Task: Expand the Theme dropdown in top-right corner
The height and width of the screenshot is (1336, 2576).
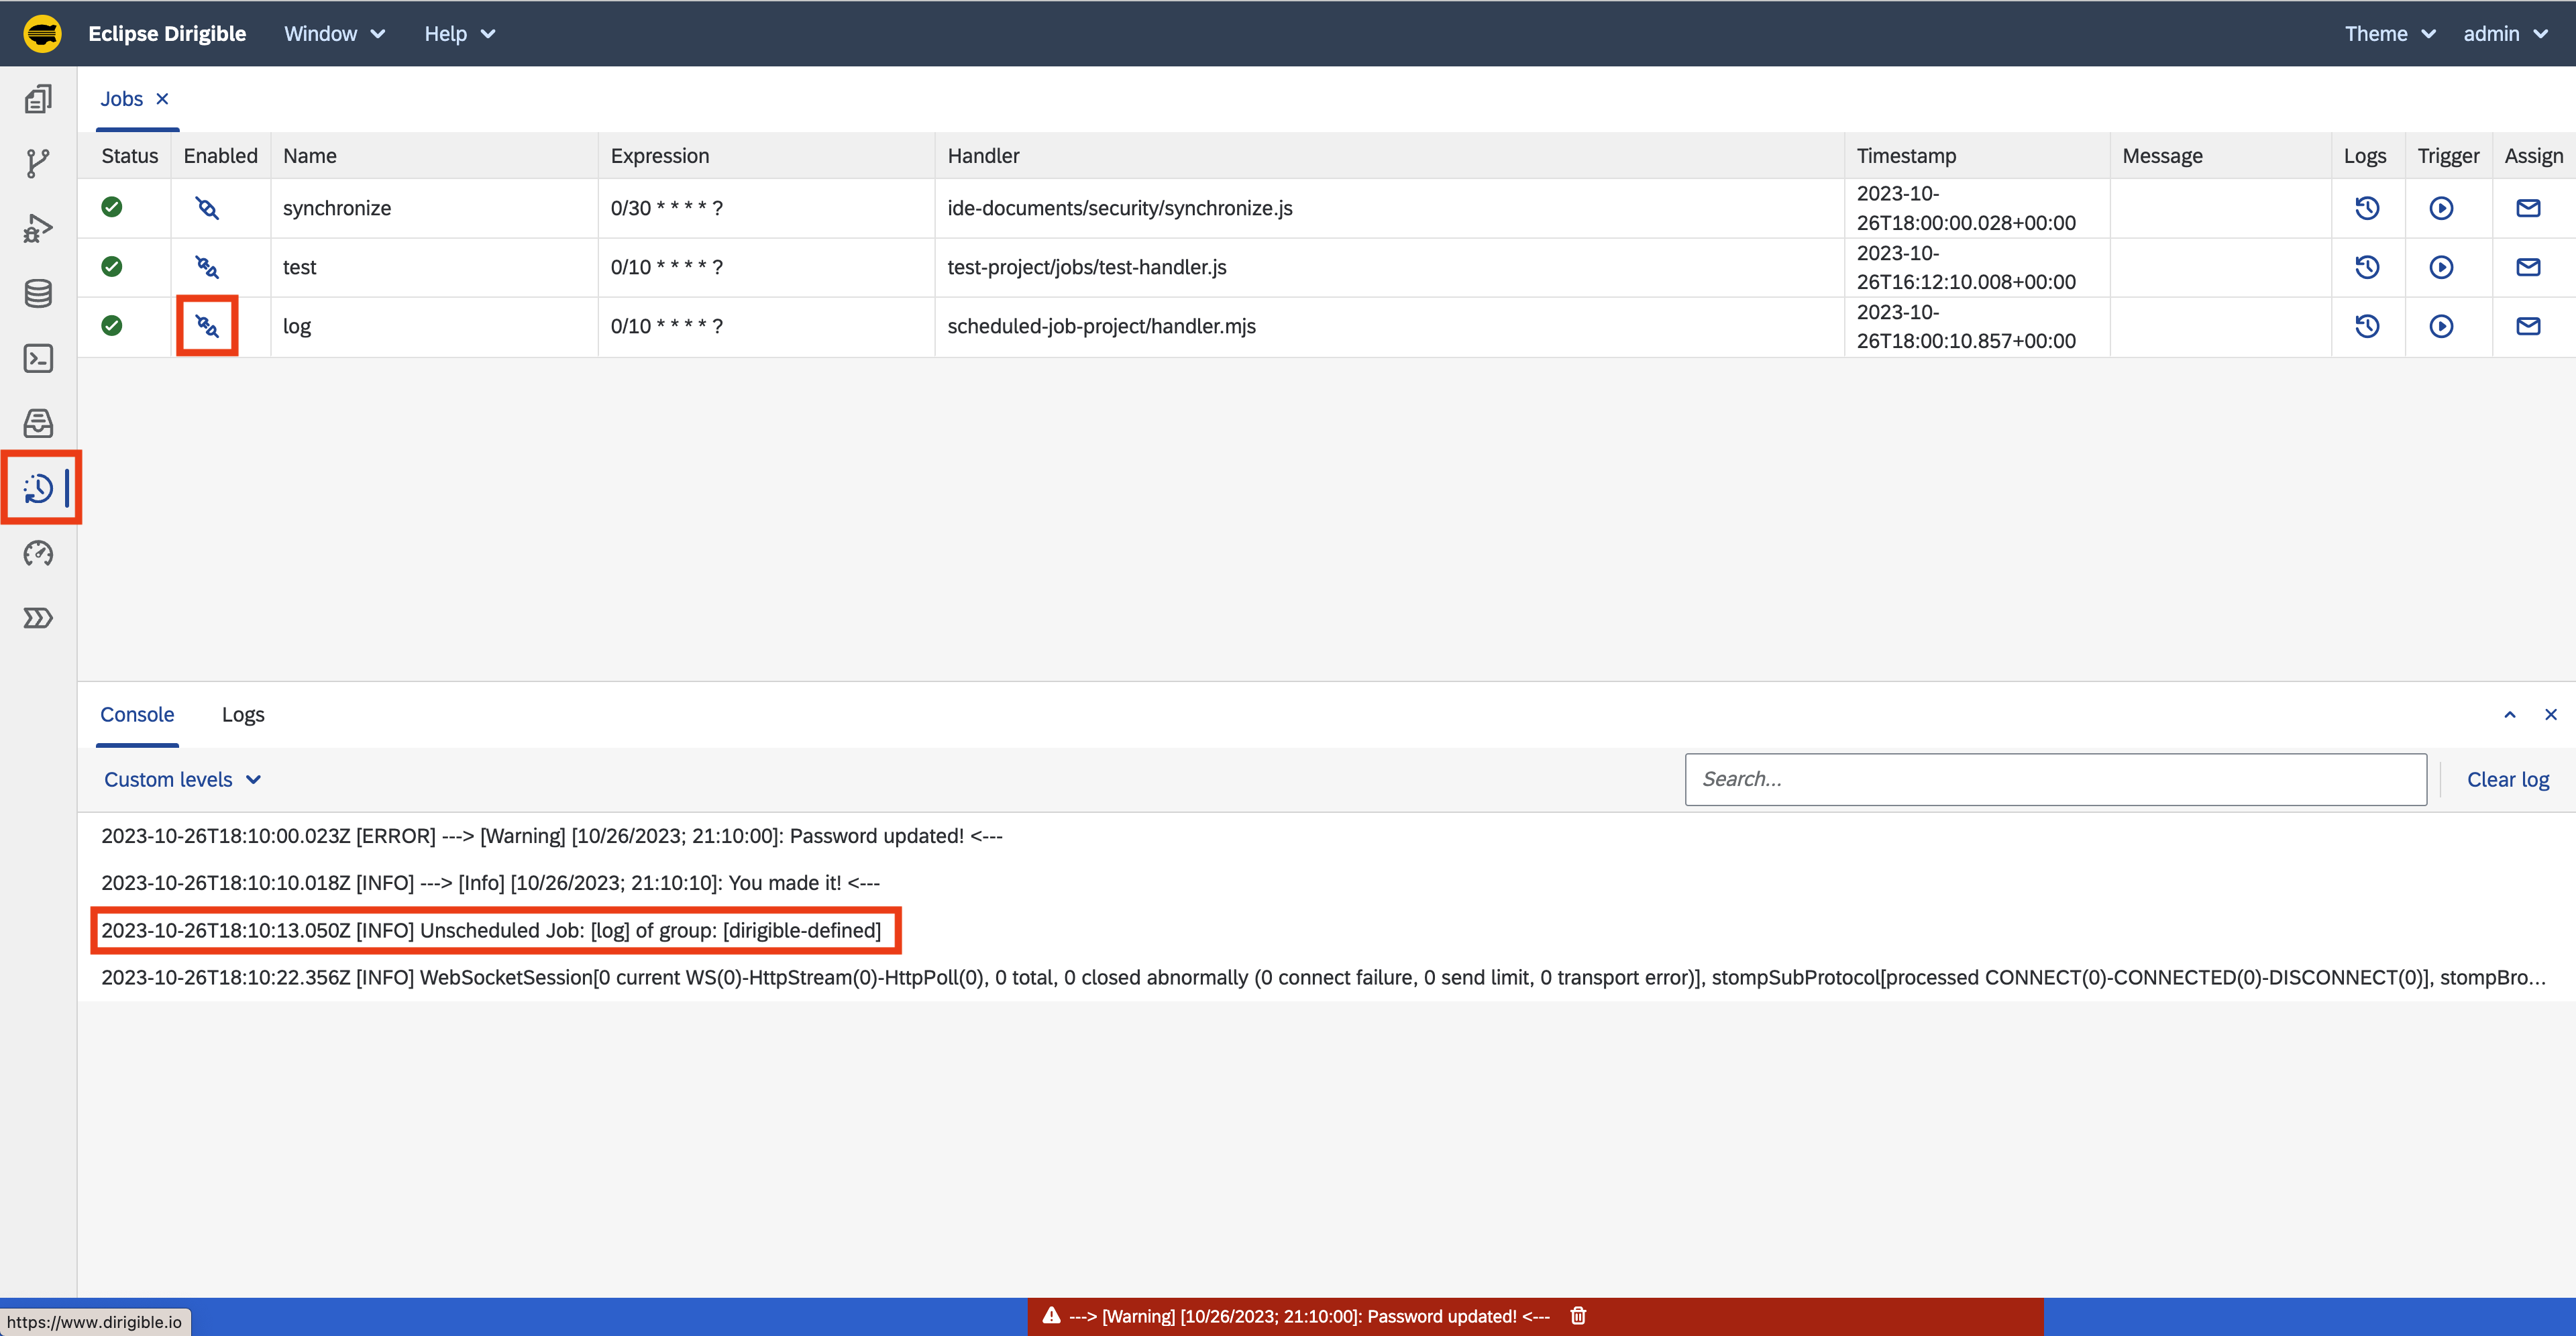Action: (x=2385, y=32)
